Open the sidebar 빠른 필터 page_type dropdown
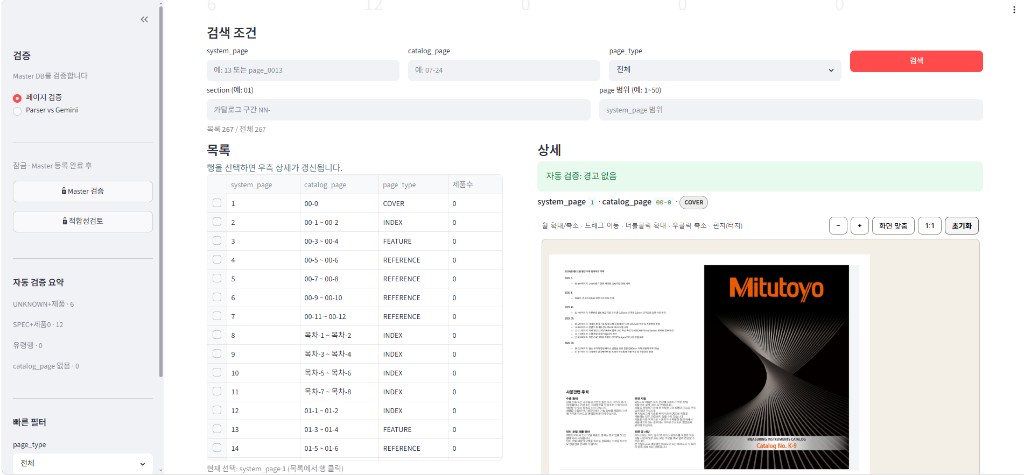1024x475 pixels. 83,463
